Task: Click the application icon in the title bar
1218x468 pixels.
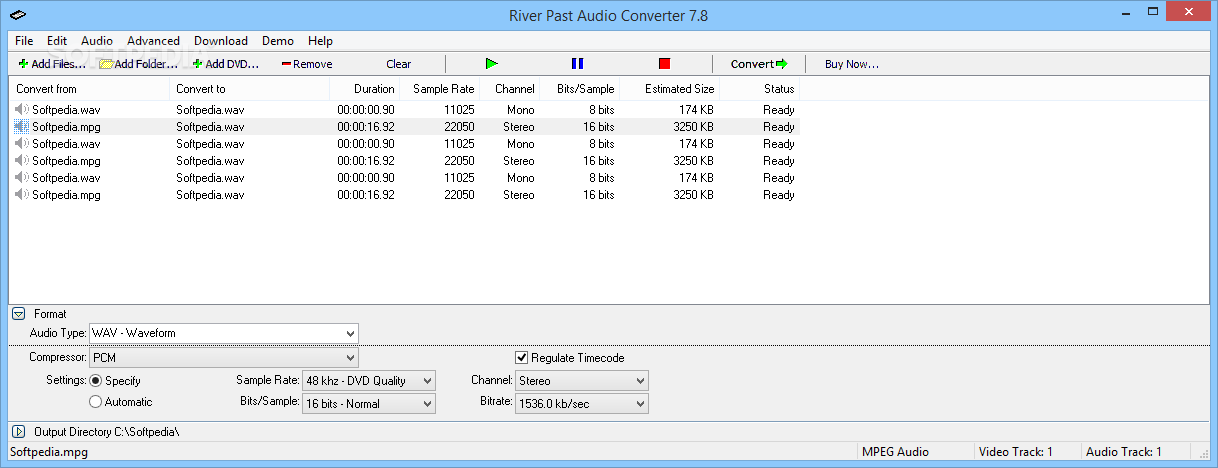Action: (19, 15)
